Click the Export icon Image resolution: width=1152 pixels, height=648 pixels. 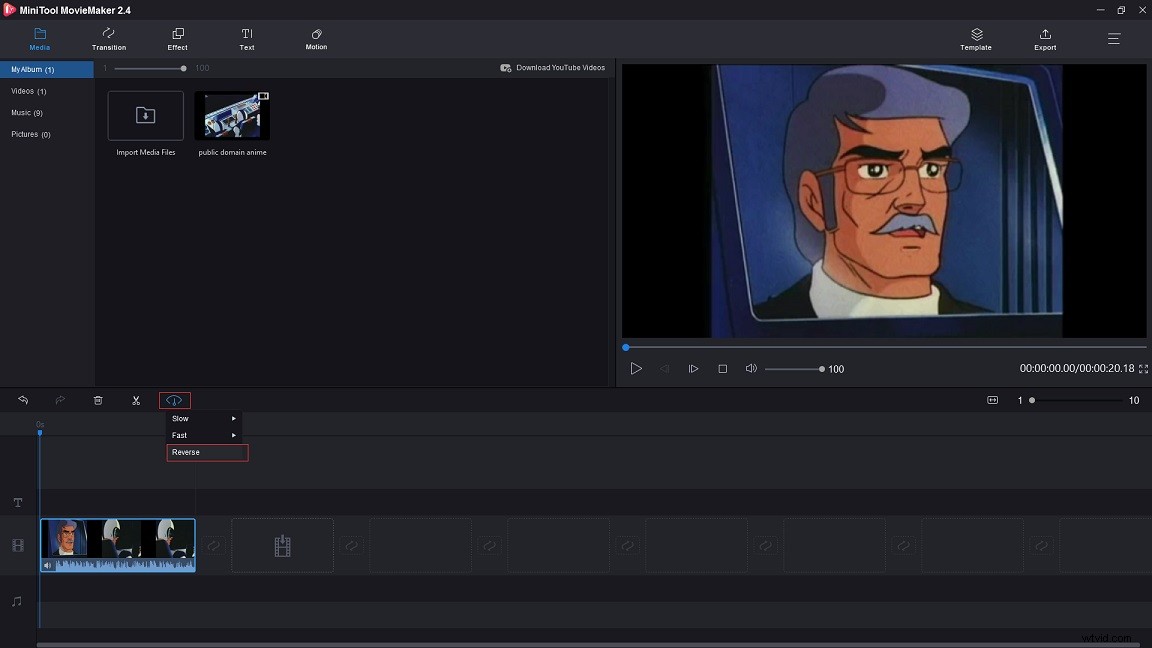pos(1044,39)
